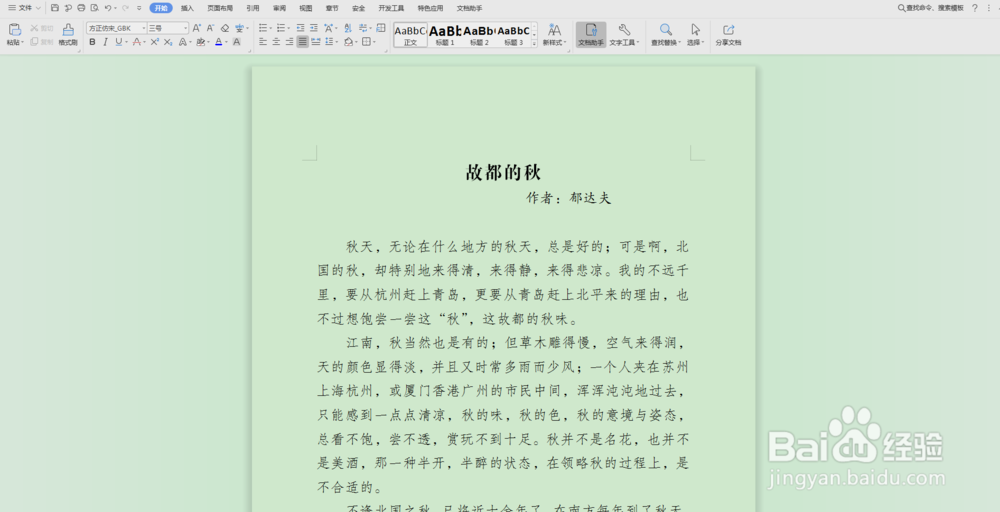Pick the font color (A) swatch
The height and width of the screenshot is (512, 1000).
click(218, 41)
